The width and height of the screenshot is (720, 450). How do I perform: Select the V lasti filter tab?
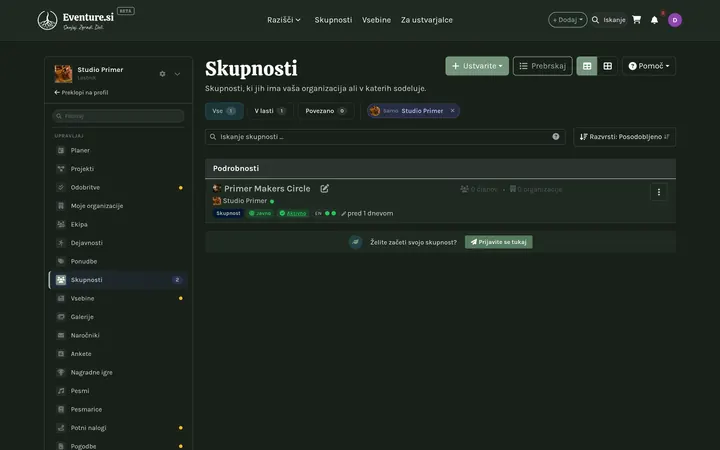(x=270, y=111)
